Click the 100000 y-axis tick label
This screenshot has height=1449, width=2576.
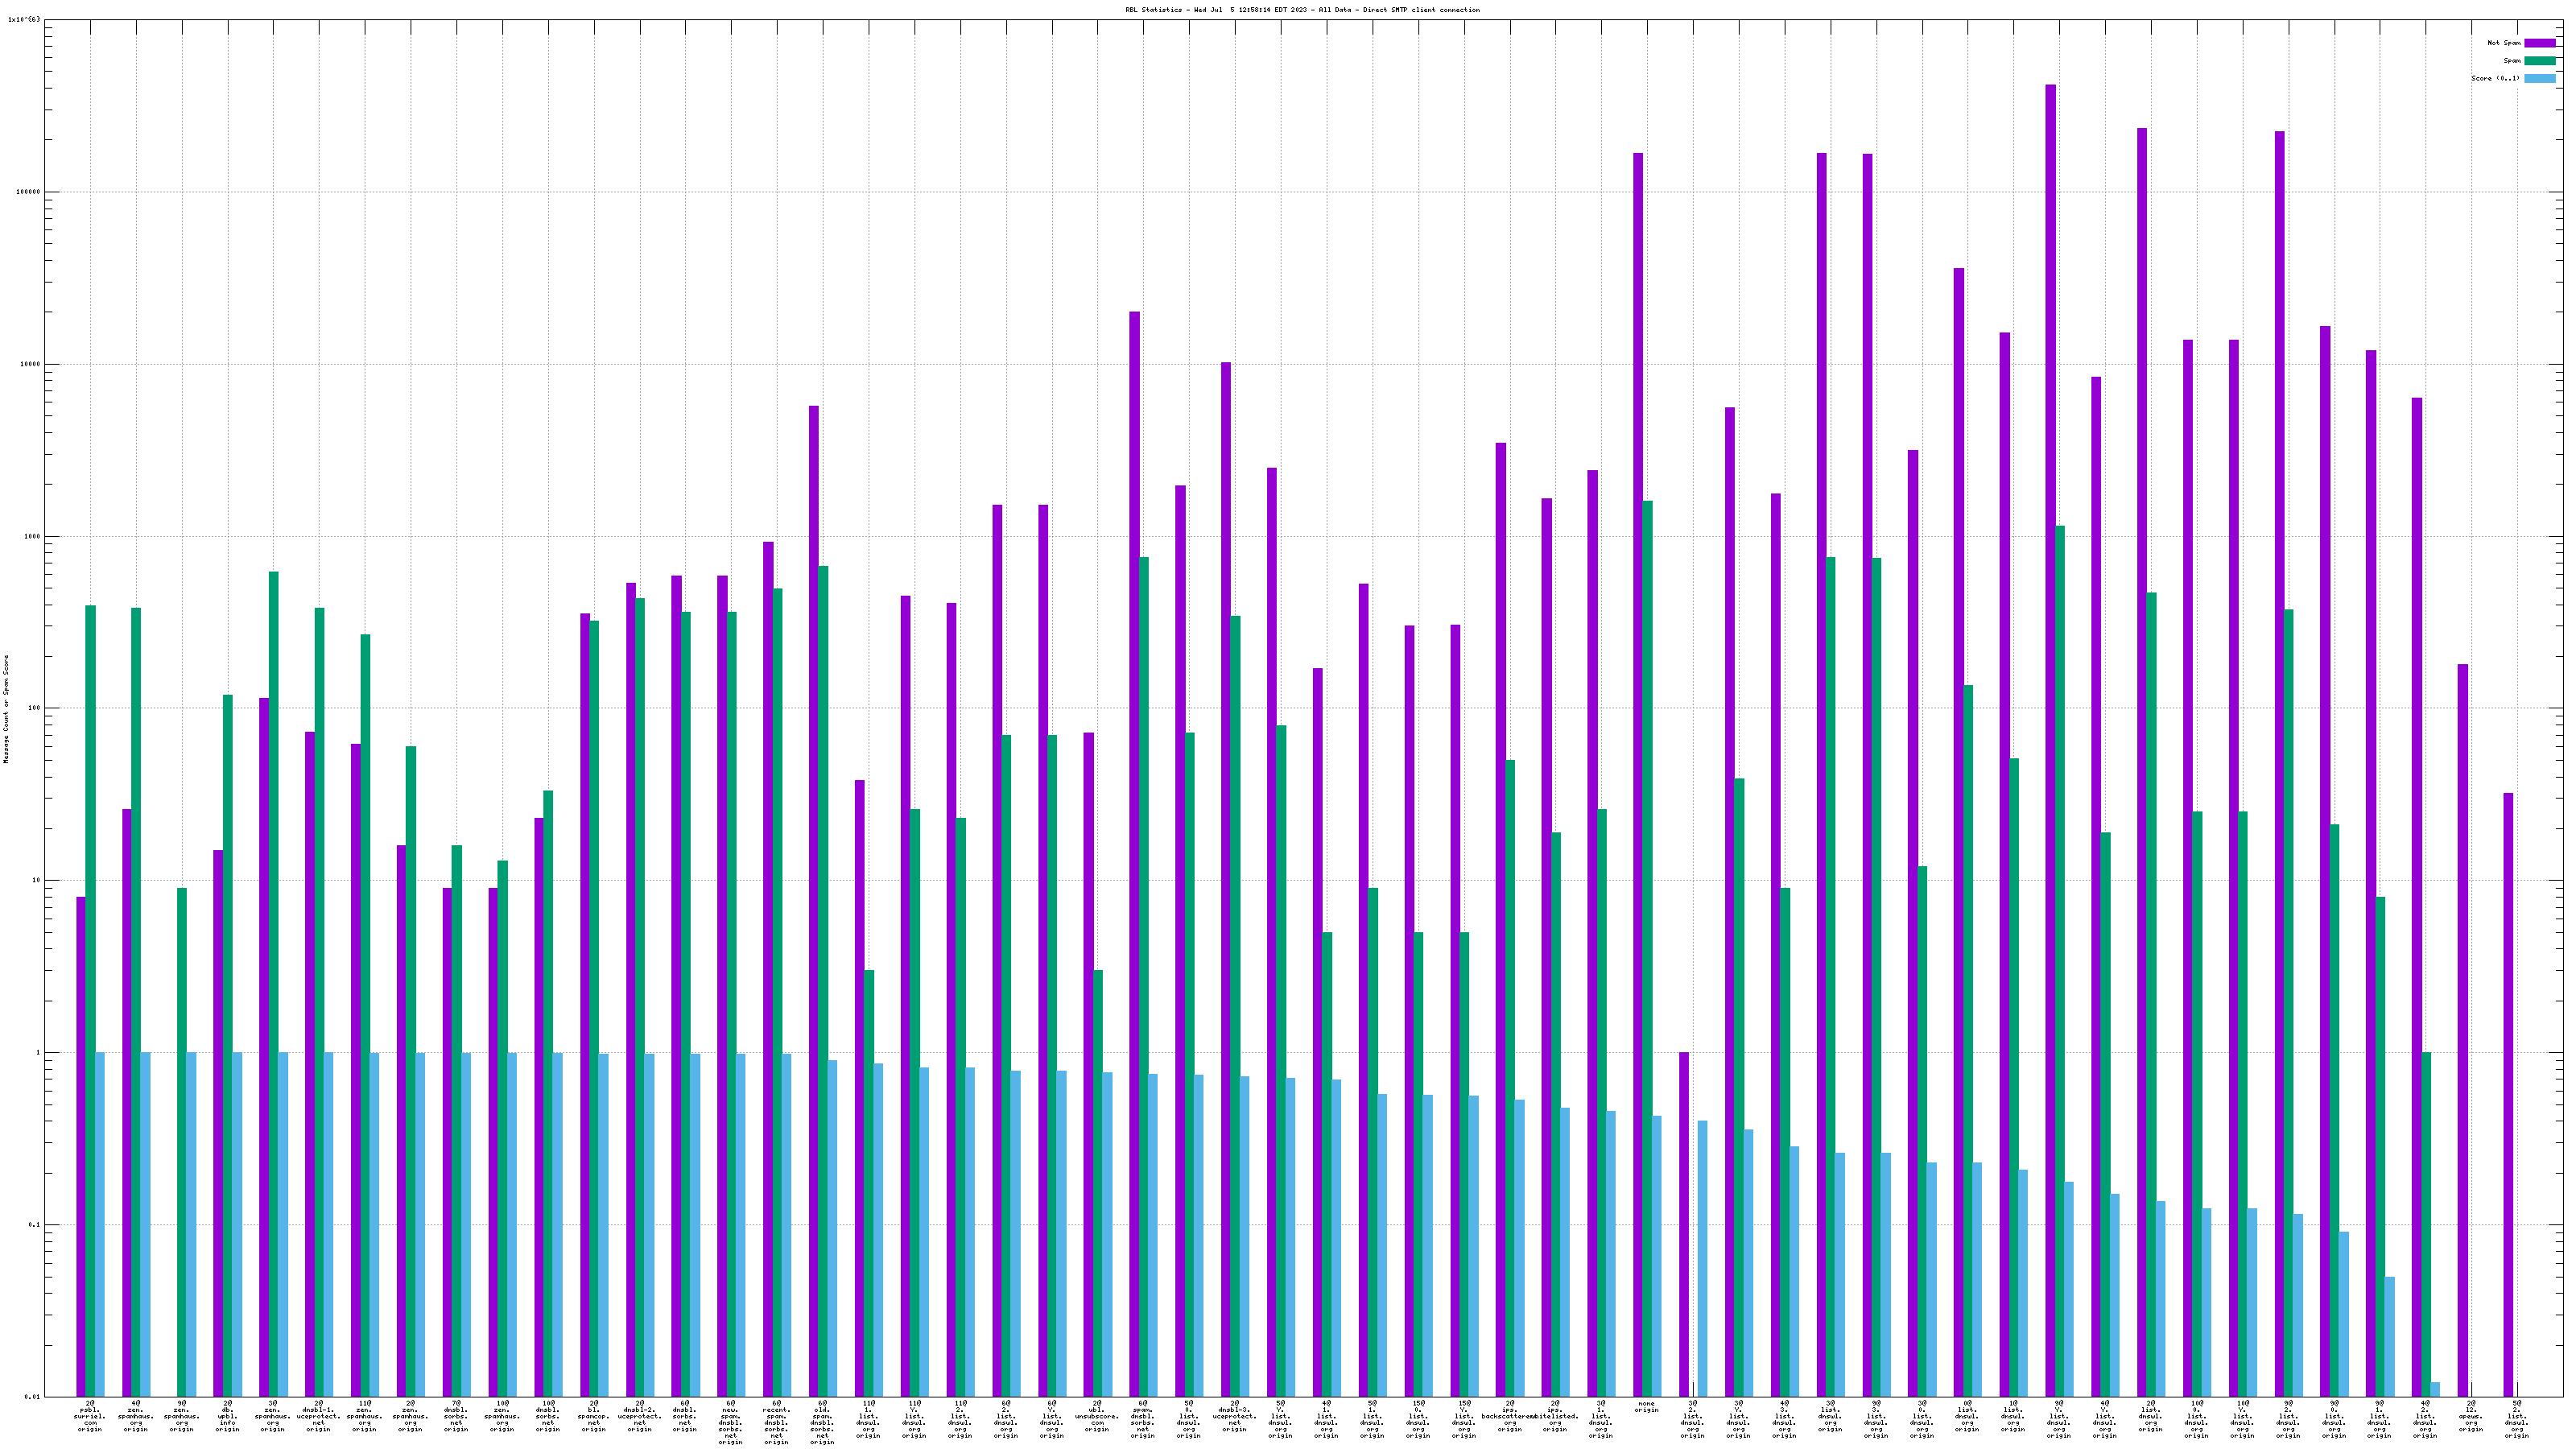28,192
